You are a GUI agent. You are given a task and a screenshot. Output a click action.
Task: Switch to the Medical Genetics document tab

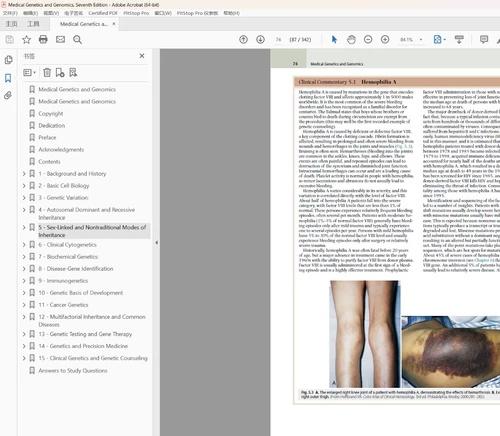[83, 24]
